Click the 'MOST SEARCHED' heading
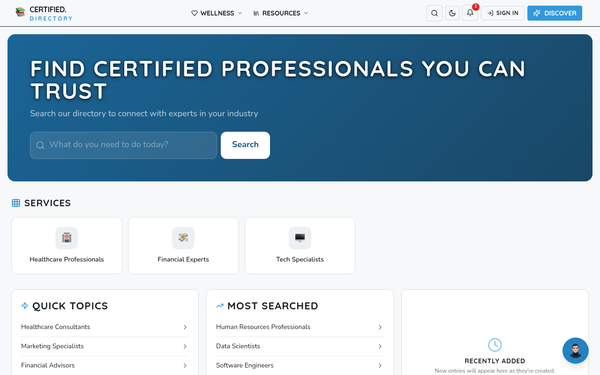 pyautogui.click(x=273, y=306)
